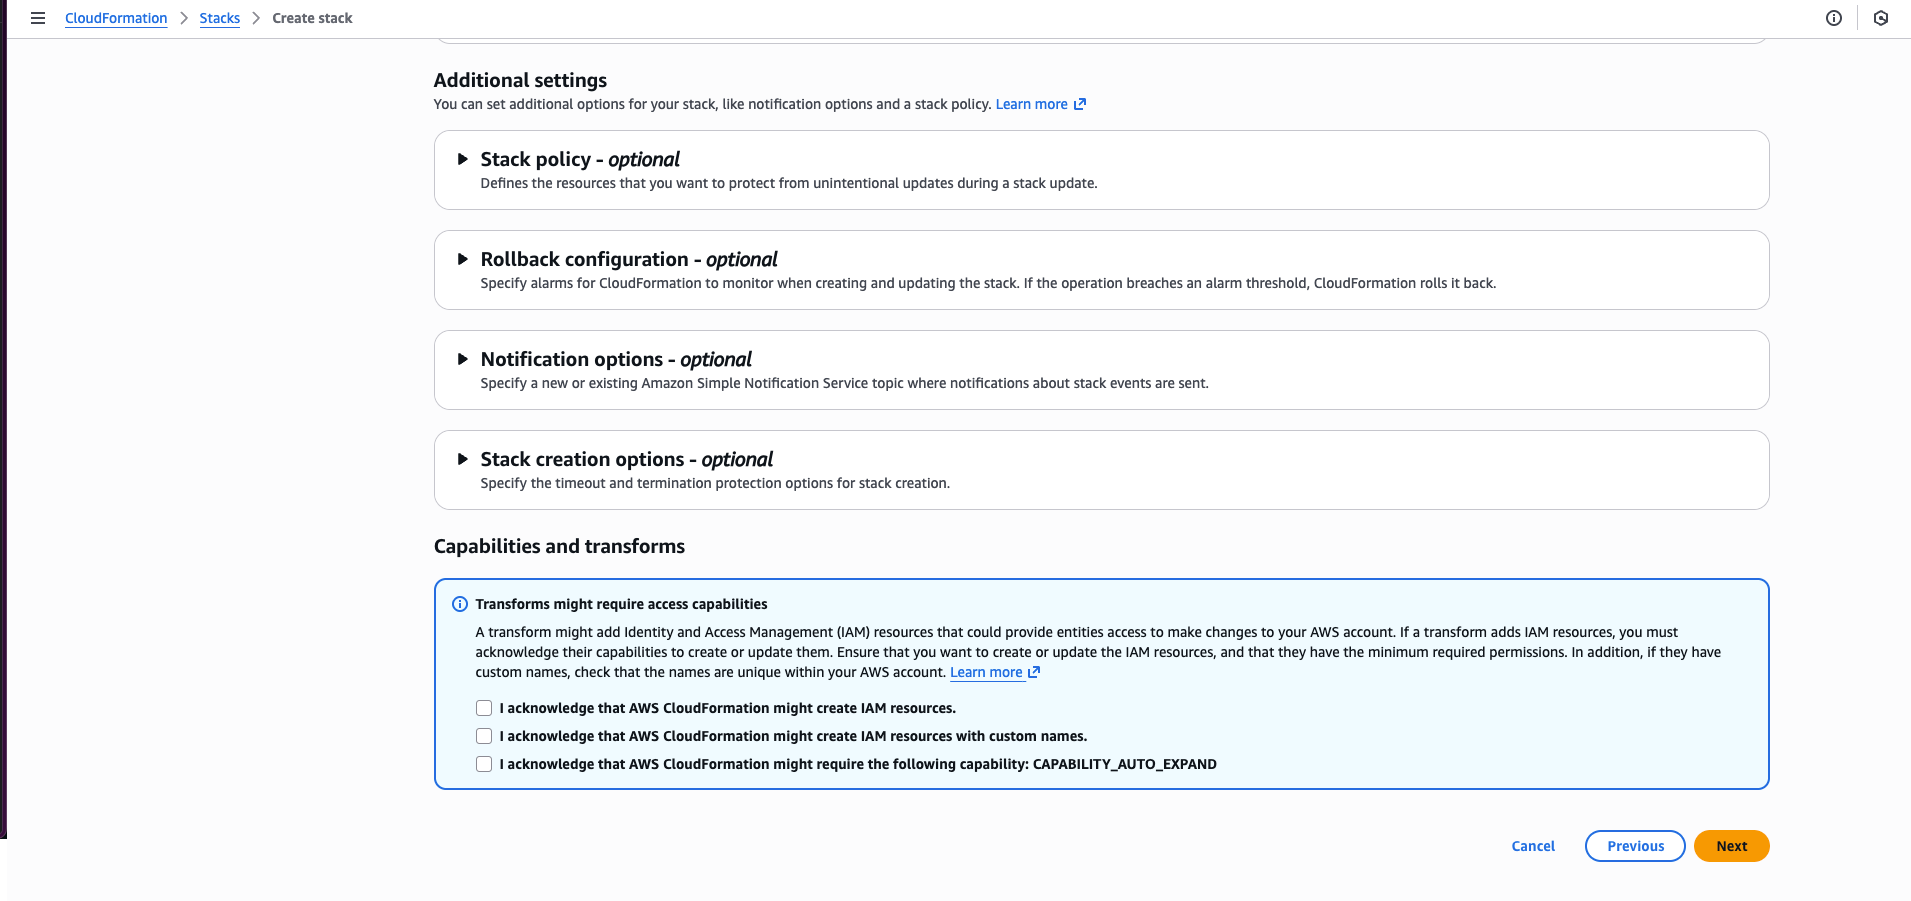Click the Previous button
The width and height of the screenshot is (1911, 901).
(x=1635, y=846)
